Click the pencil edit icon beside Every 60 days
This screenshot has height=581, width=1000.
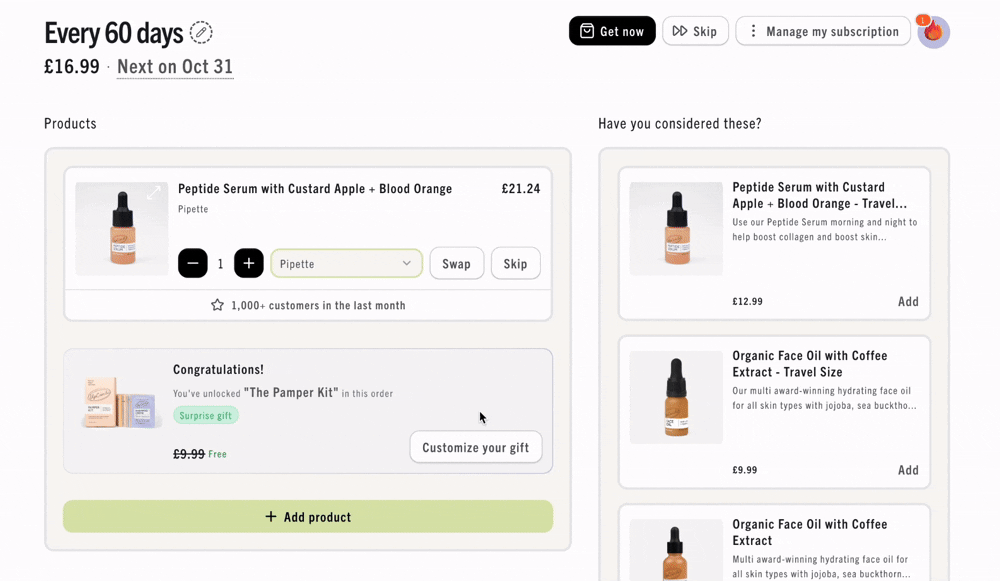(x=201, y=33)
